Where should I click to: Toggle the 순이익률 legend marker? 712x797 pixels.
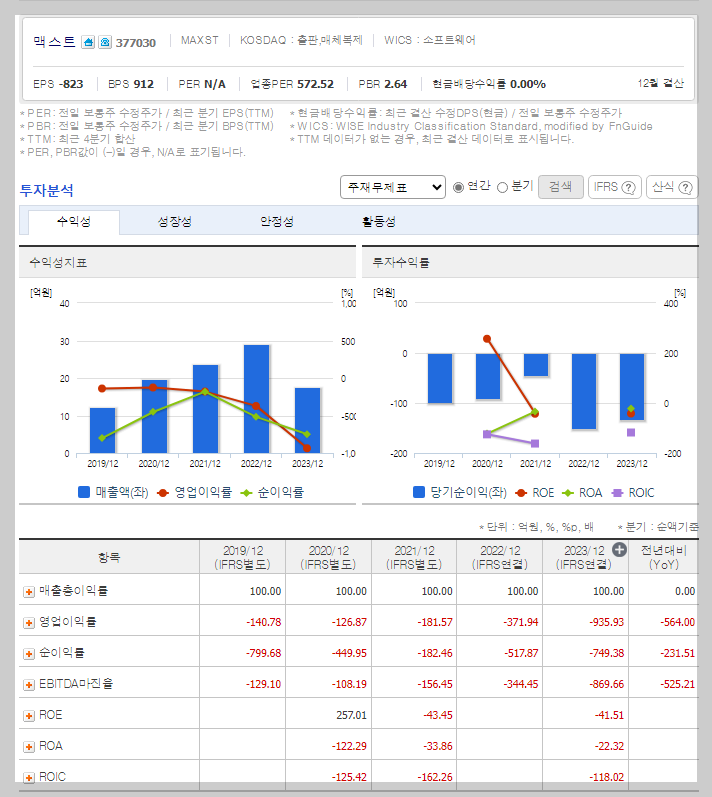[x=246, y=493]
